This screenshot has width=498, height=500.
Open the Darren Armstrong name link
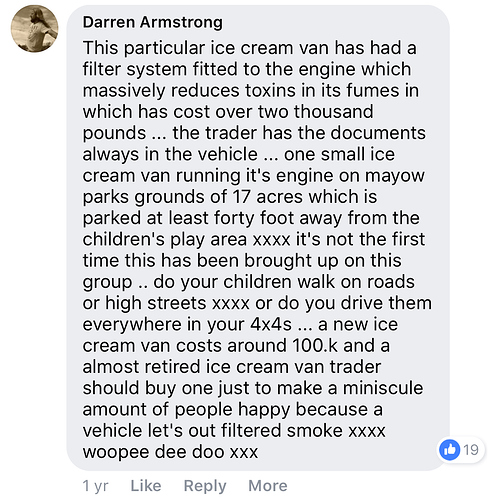tap(153, 23)
